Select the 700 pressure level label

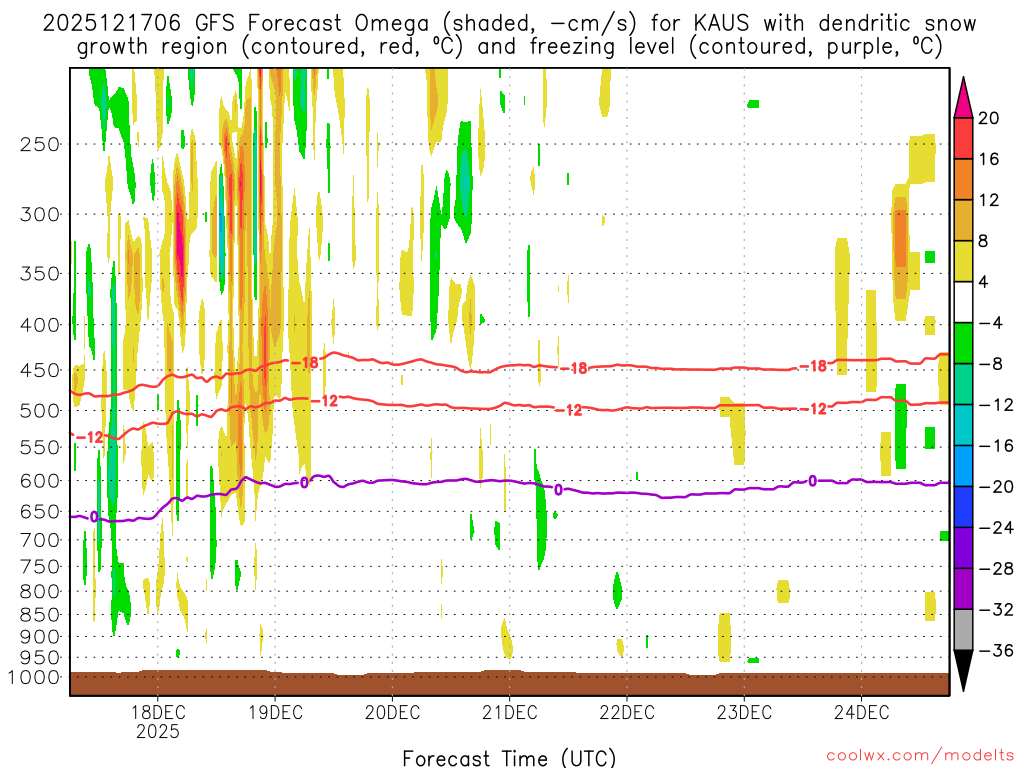coord(40,540)
